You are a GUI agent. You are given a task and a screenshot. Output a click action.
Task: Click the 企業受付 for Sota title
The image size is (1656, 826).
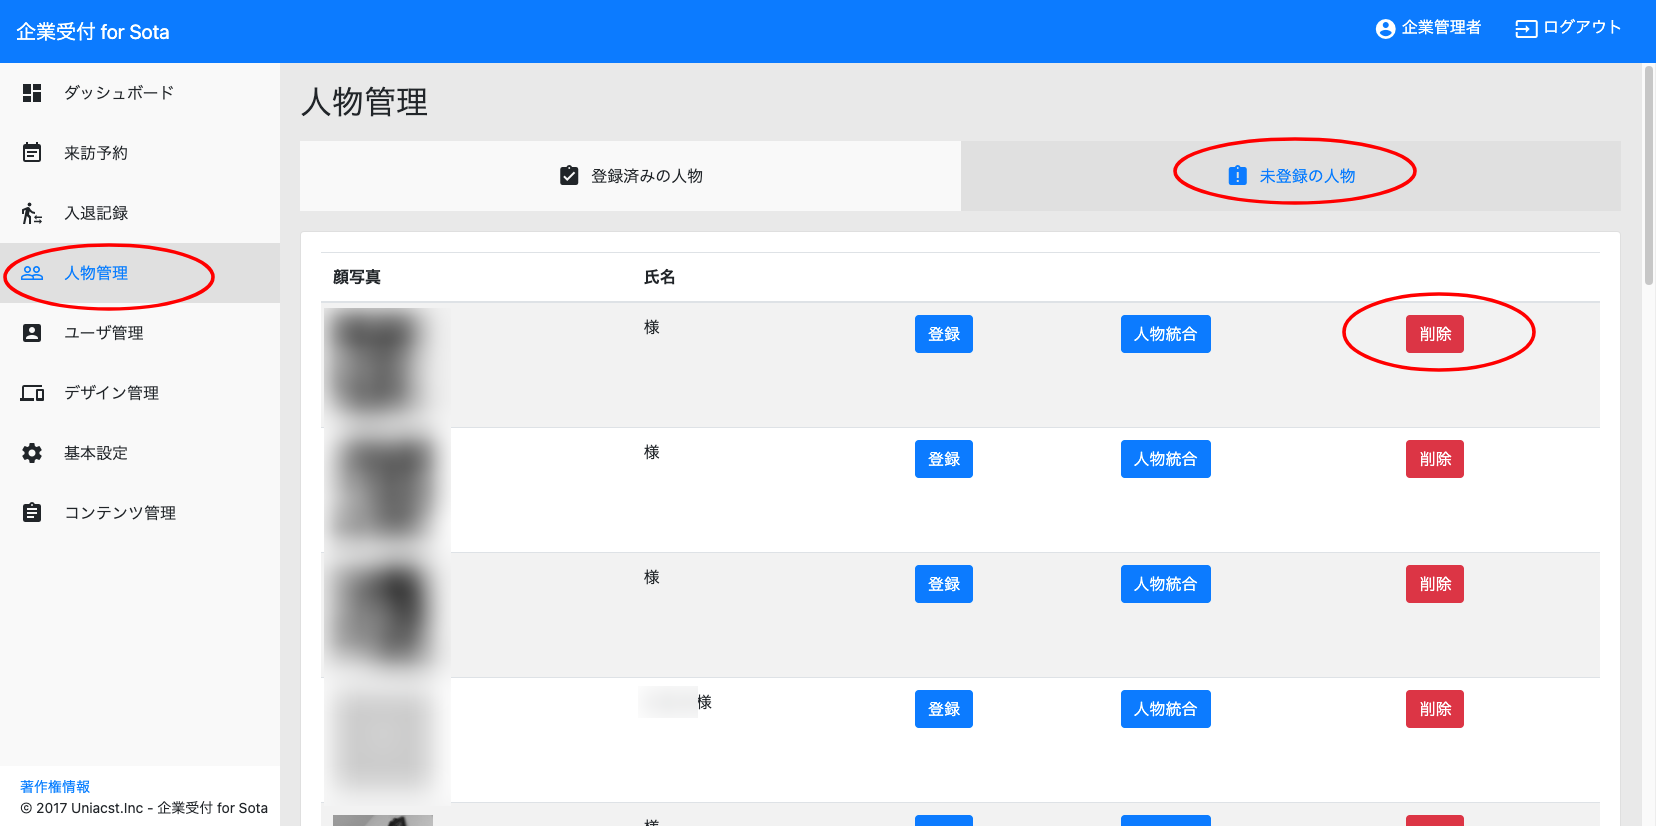tap(93, 32)
